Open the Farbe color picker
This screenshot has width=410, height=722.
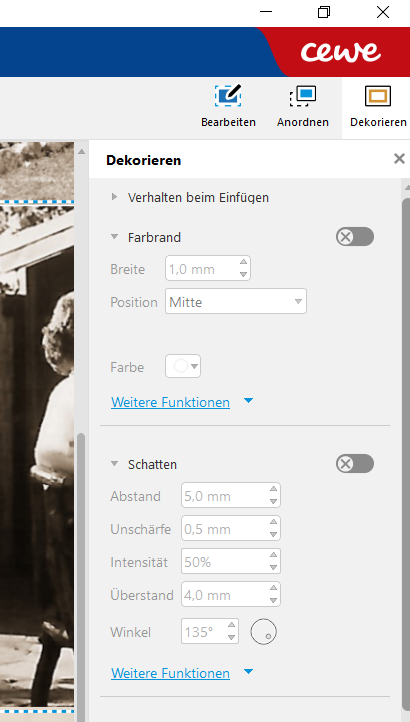(x=183, y=366)
